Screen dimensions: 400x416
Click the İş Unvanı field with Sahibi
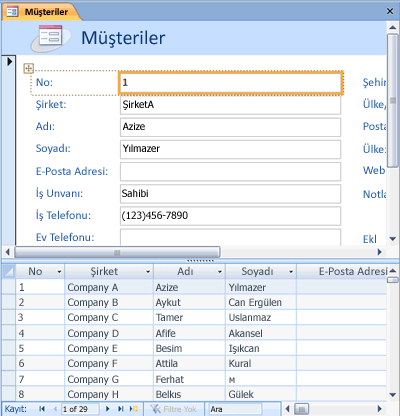tap(230, 193)
